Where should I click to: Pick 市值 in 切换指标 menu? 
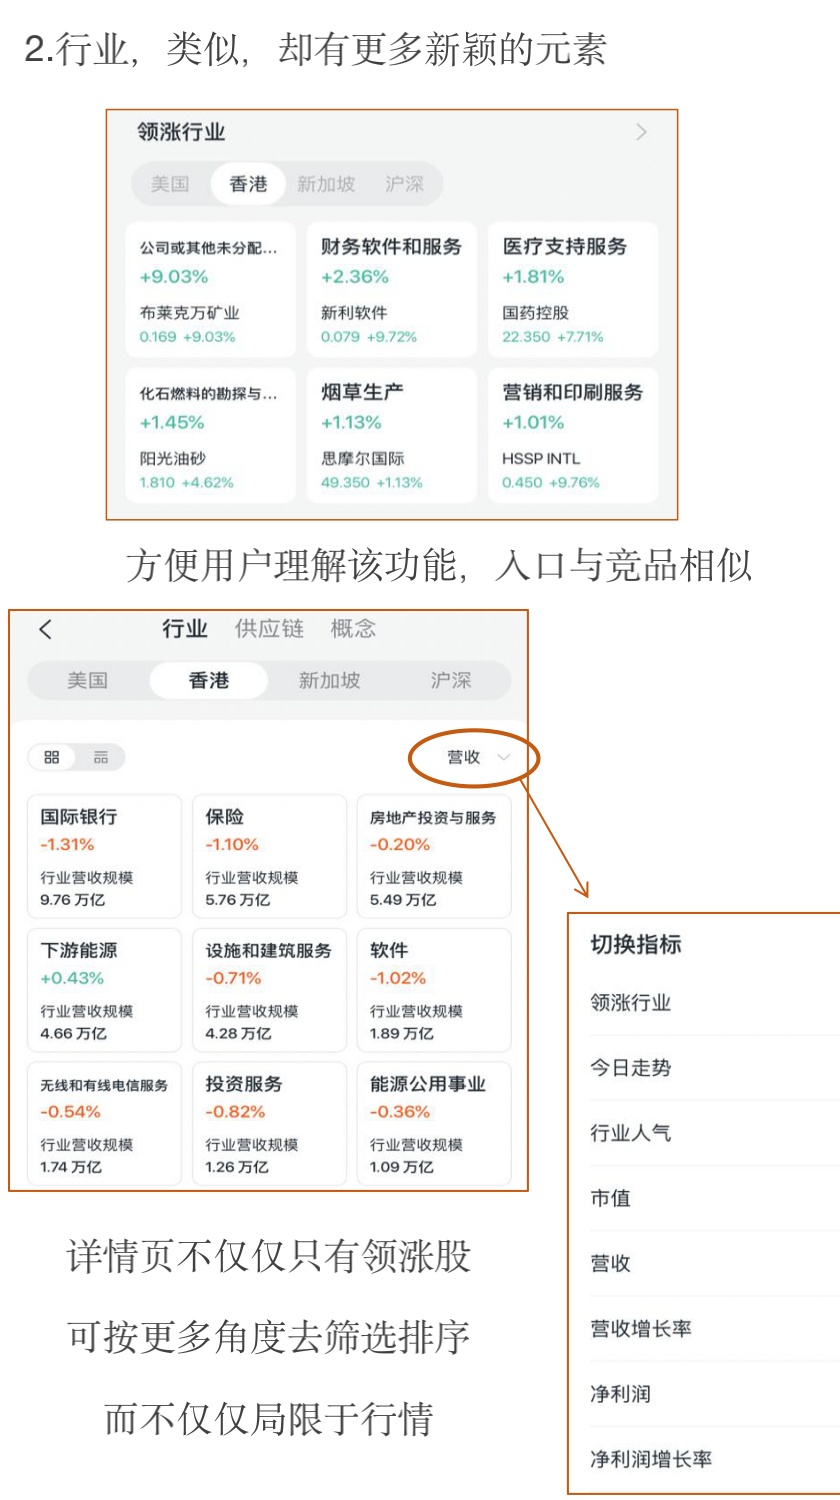pos(610,1198)
